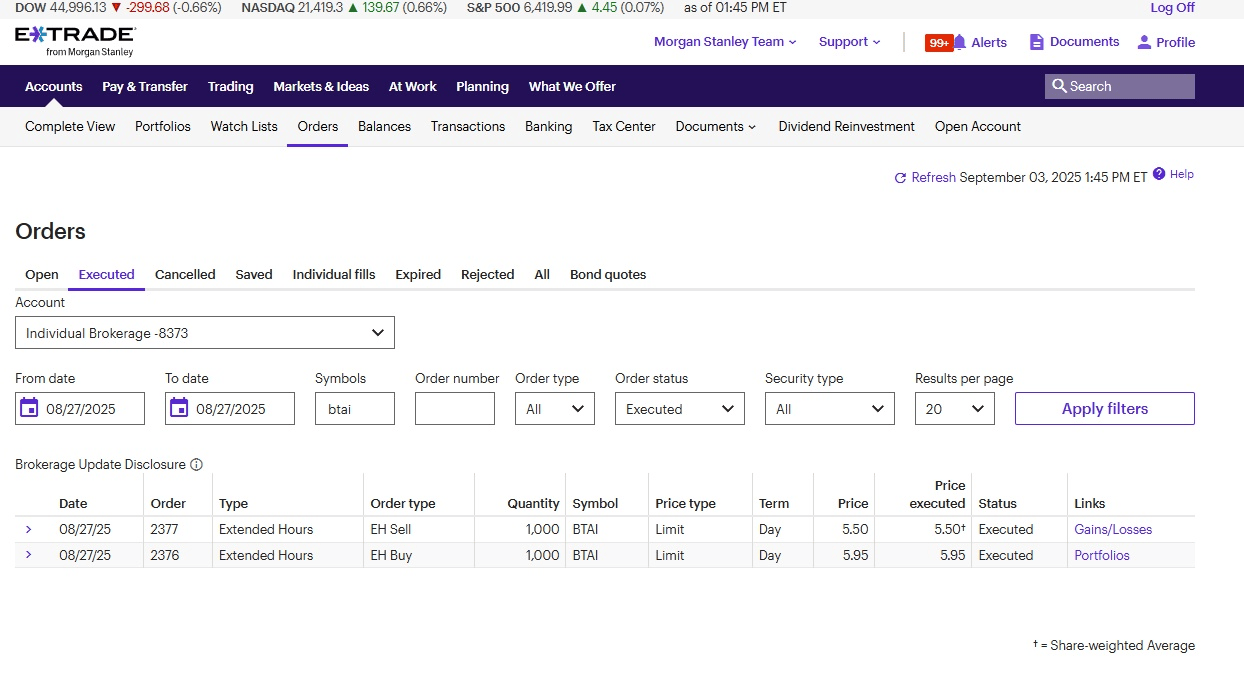Screen dimensions: 1244x678
Task: Open the Help question mark icon
Action: [1159, 174]
